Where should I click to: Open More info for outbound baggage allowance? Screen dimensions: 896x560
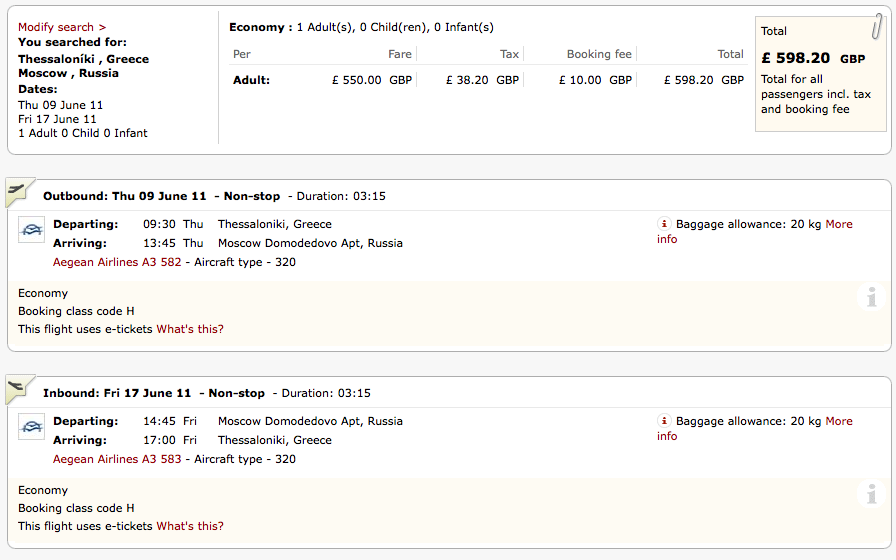[838, 224]
